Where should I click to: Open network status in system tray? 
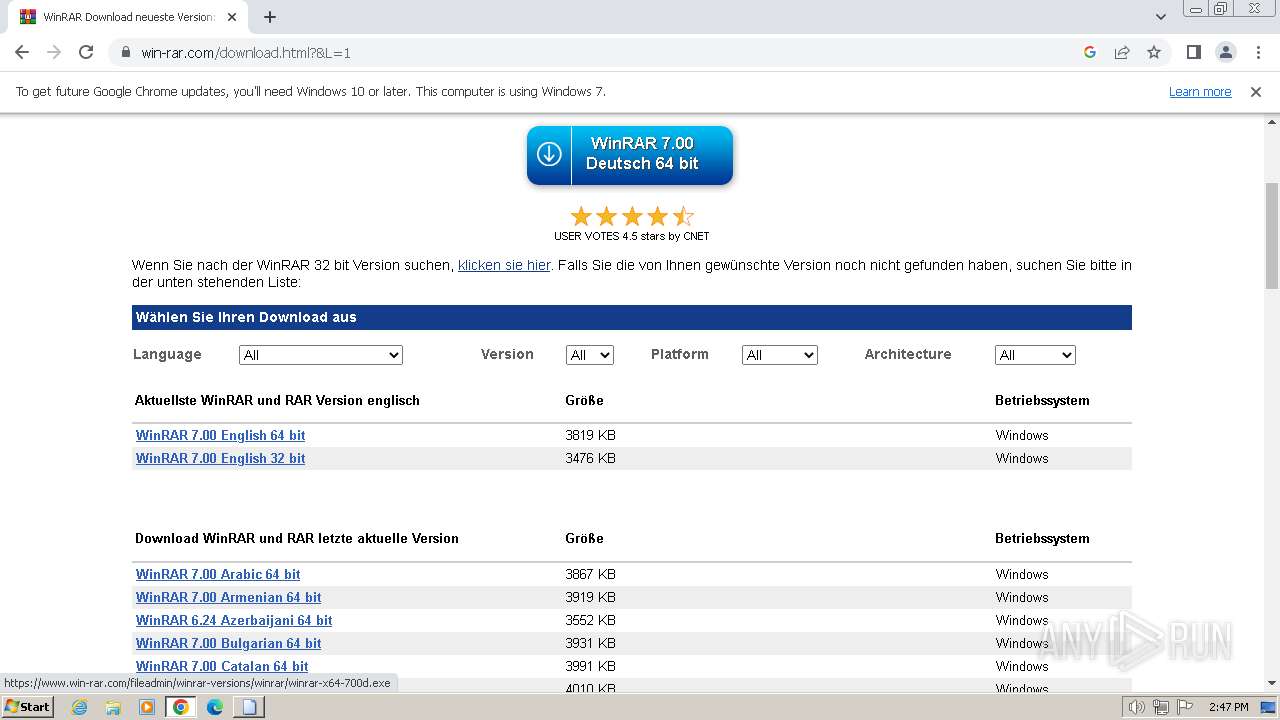[1161, 707]
